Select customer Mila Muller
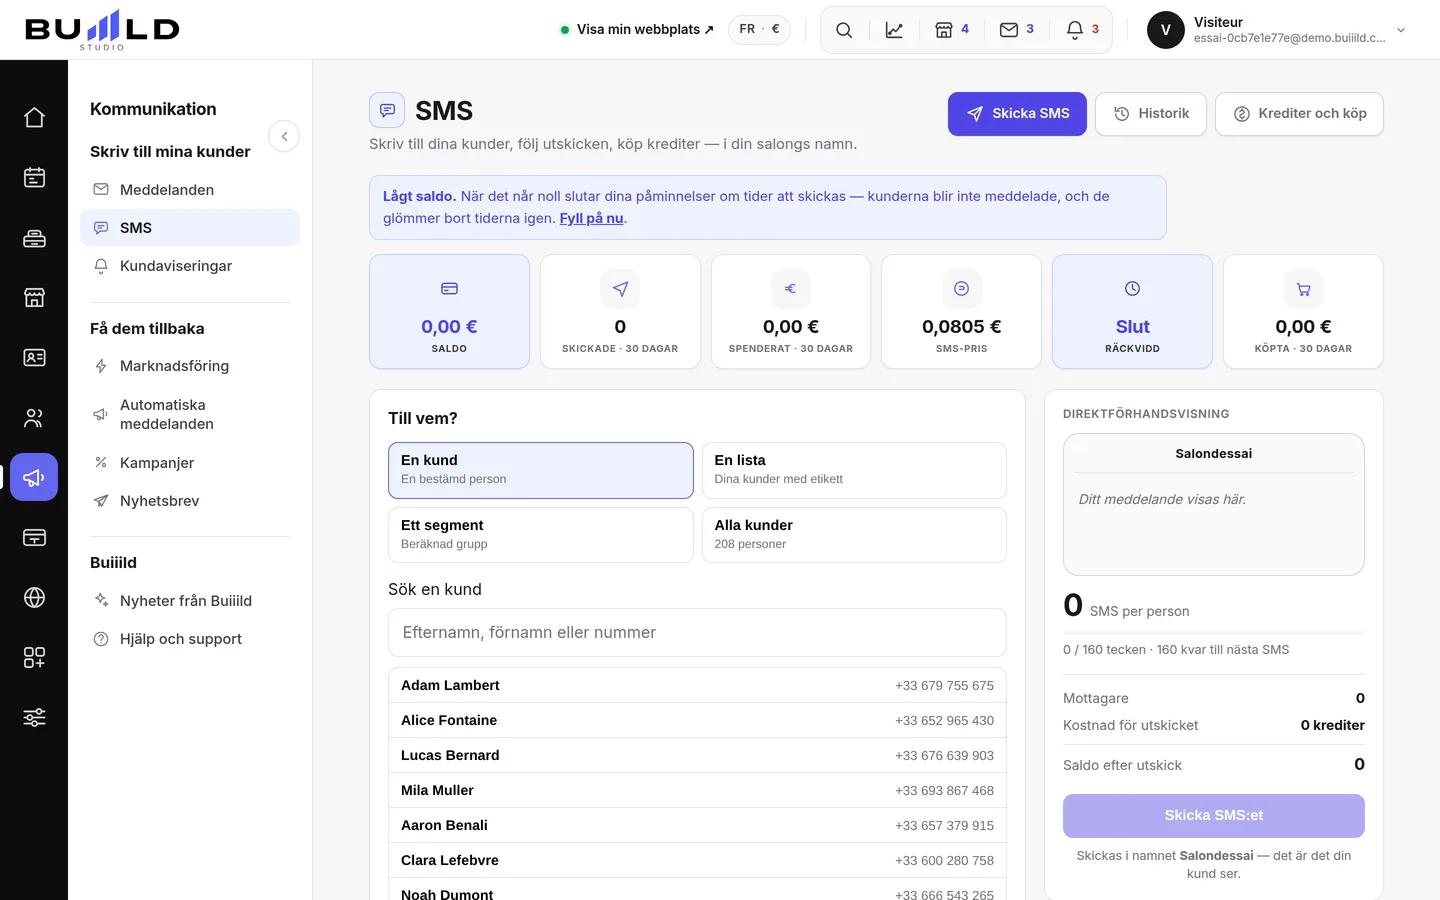This screenshot has height=900, width=1440. coord(697,790)
